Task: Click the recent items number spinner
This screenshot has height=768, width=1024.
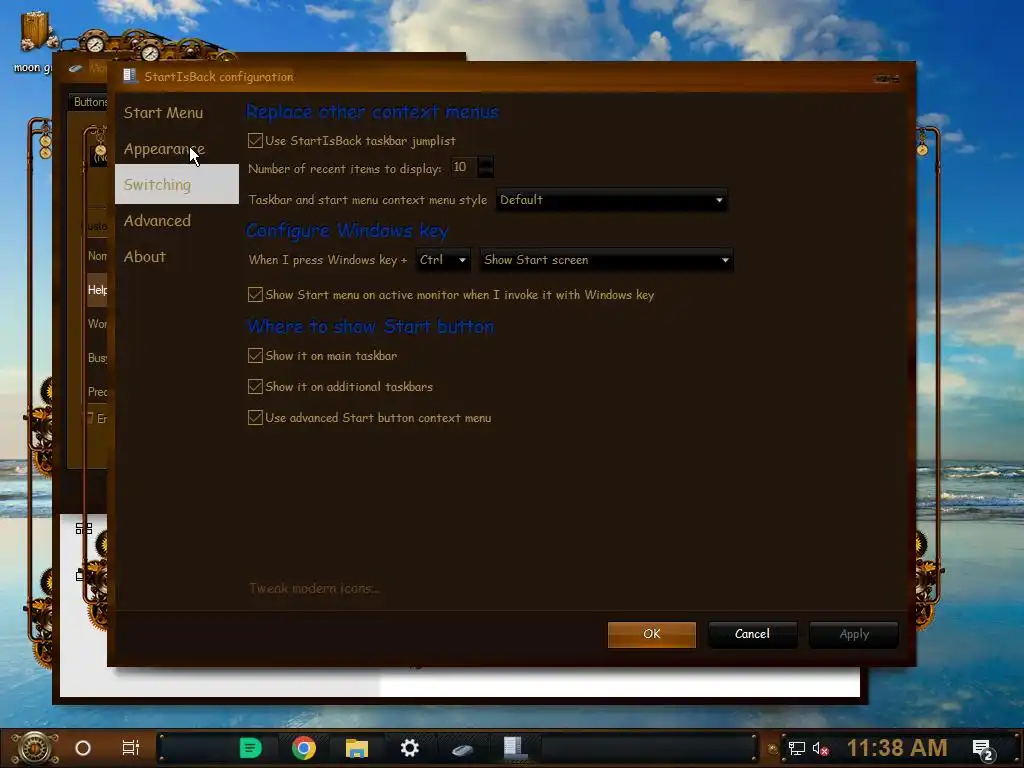Action: [x=485, y=167]
